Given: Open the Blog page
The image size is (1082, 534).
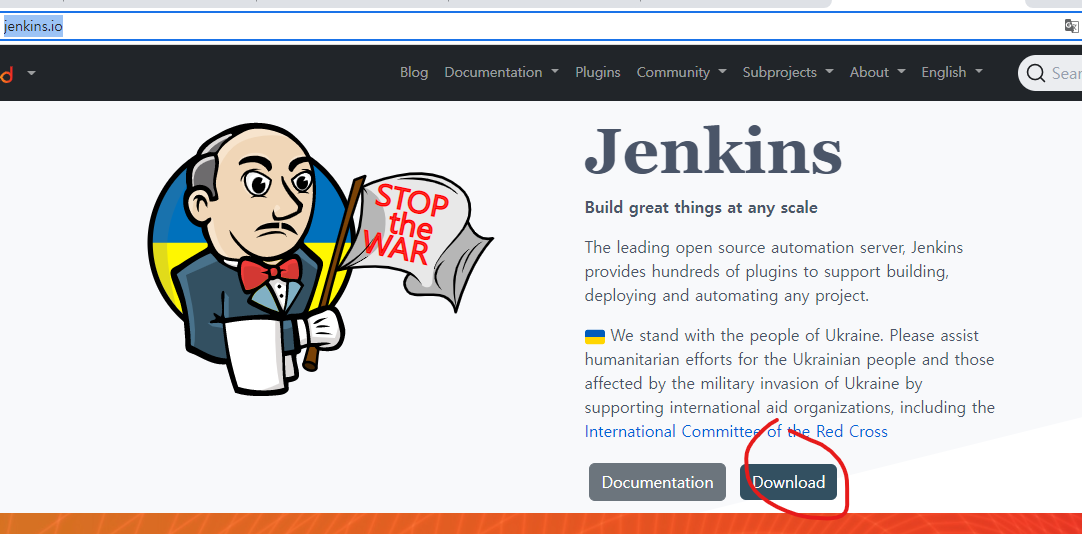Looking at the screenshot, I should click(x=414, y=72).
